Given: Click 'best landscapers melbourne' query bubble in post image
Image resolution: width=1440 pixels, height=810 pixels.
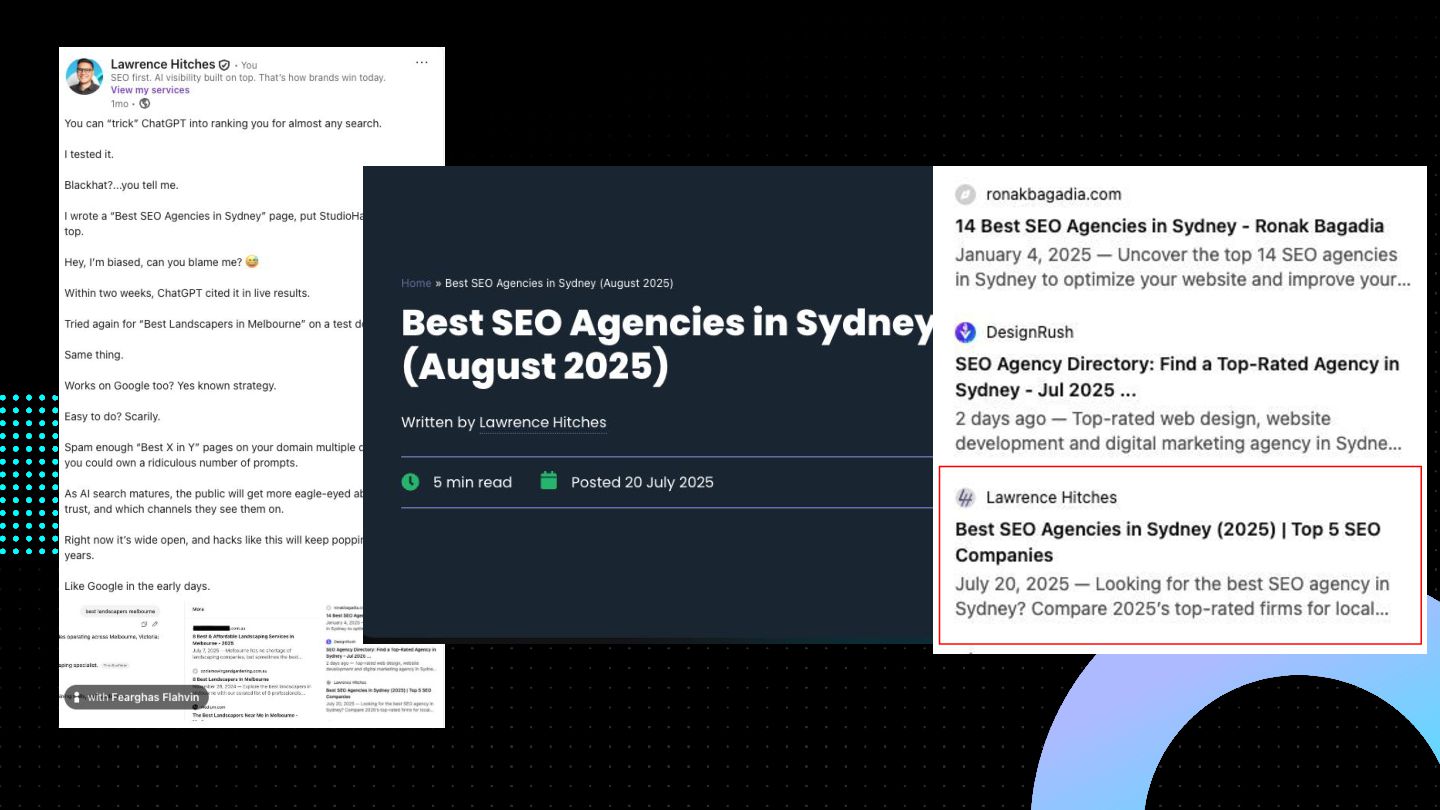Looking at the screenshot, I should click(x=120, y=611).
